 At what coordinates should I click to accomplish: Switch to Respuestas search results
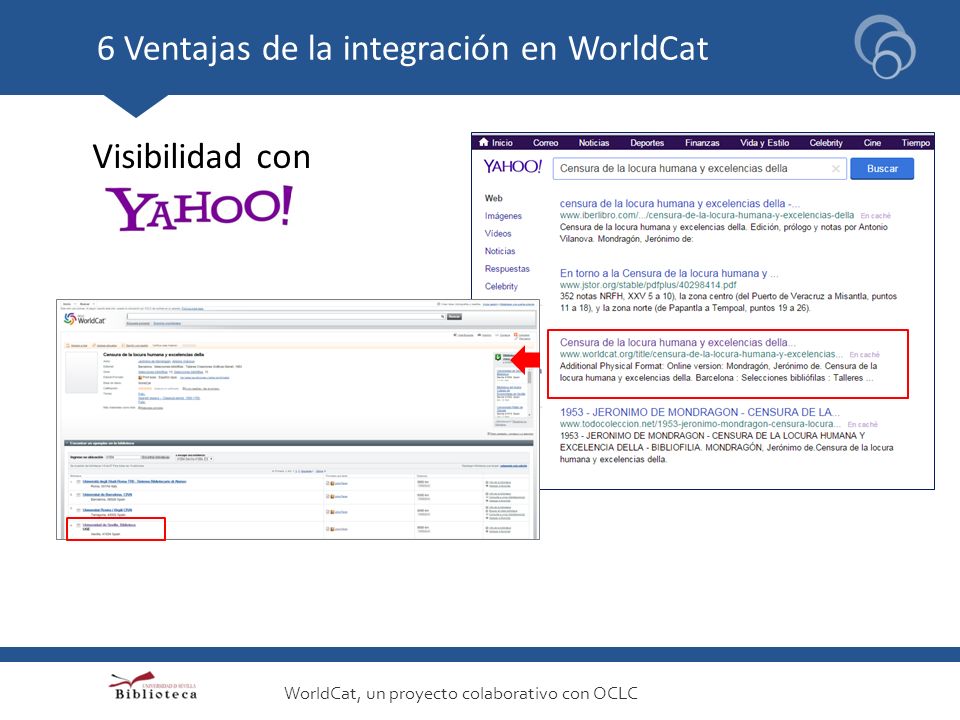(507, 269)
